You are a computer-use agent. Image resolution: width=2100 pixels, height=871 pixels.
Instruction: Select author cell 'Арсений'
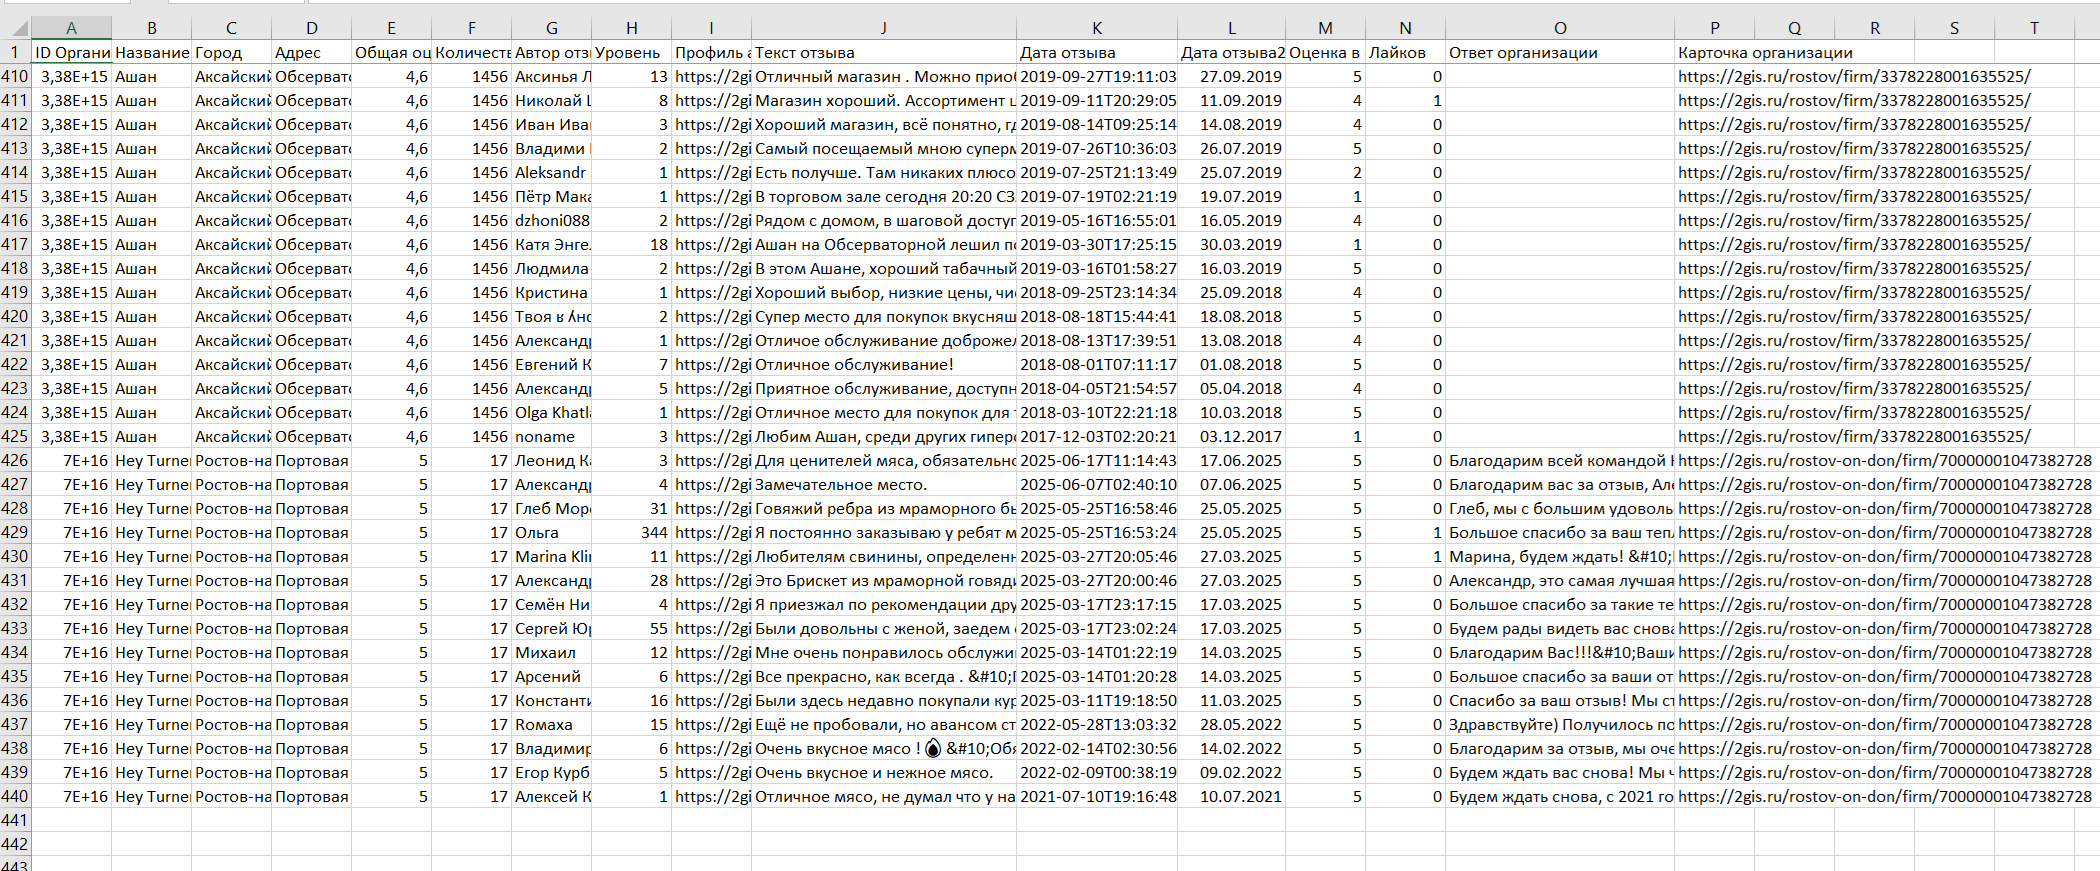click(551, 676)
